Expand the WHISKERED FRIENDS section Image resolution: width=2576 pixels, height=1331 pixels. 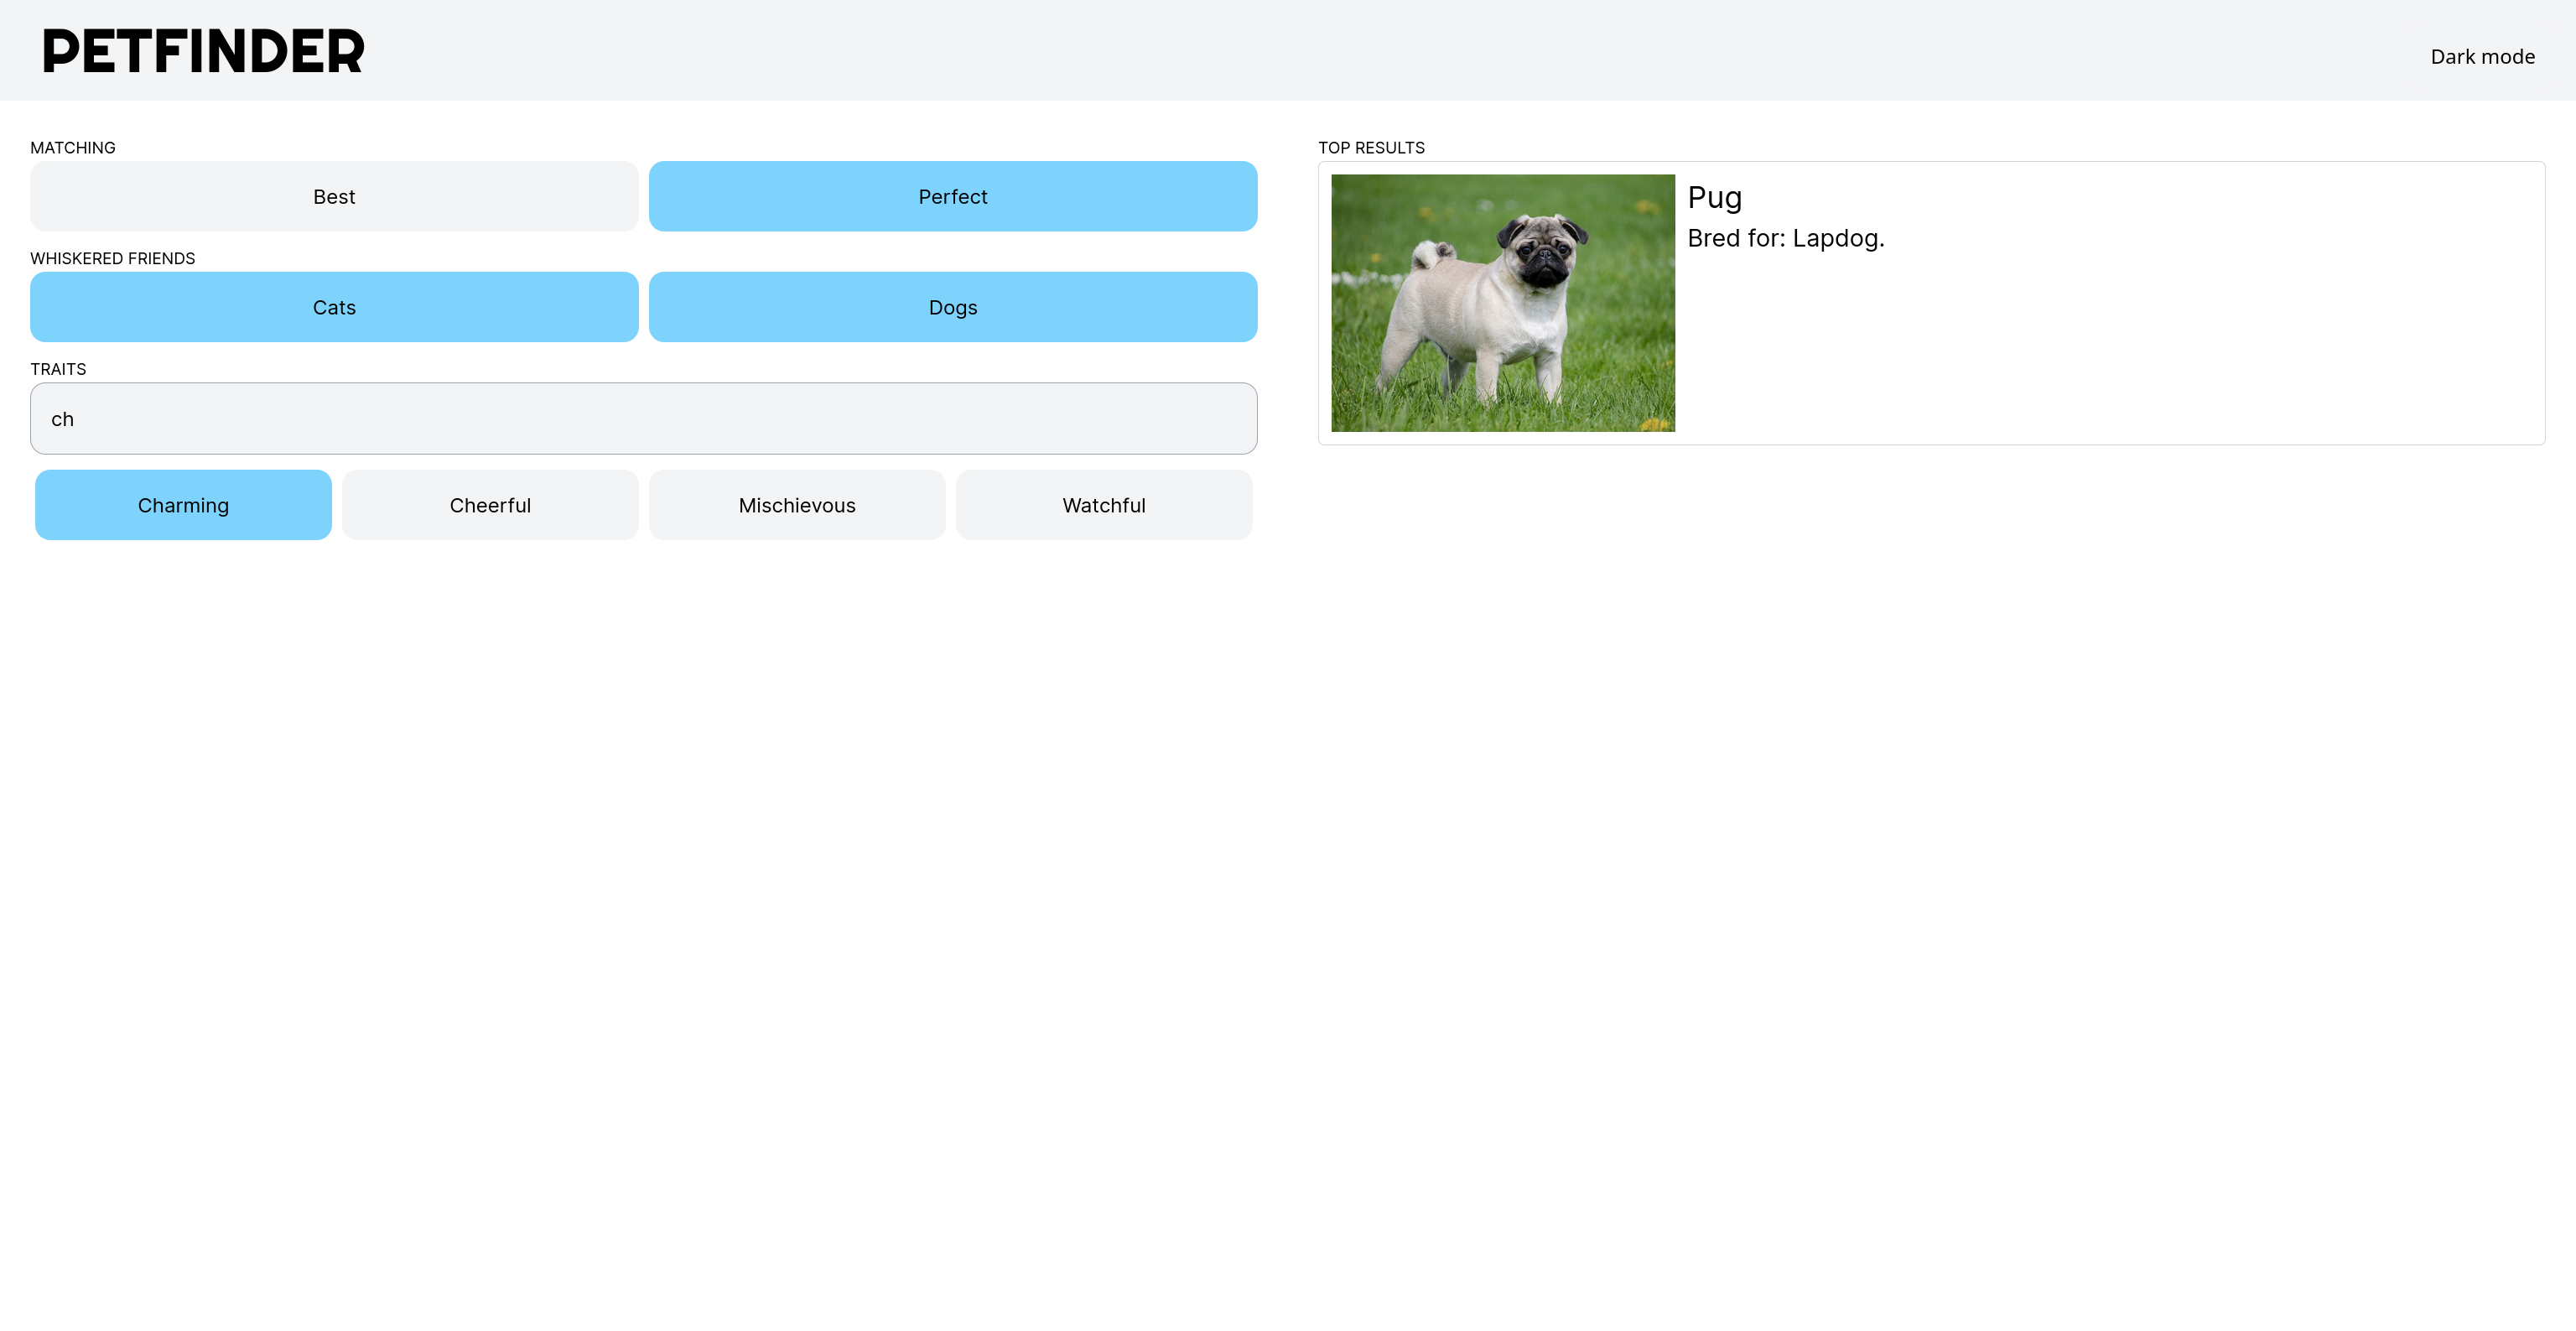112,258
